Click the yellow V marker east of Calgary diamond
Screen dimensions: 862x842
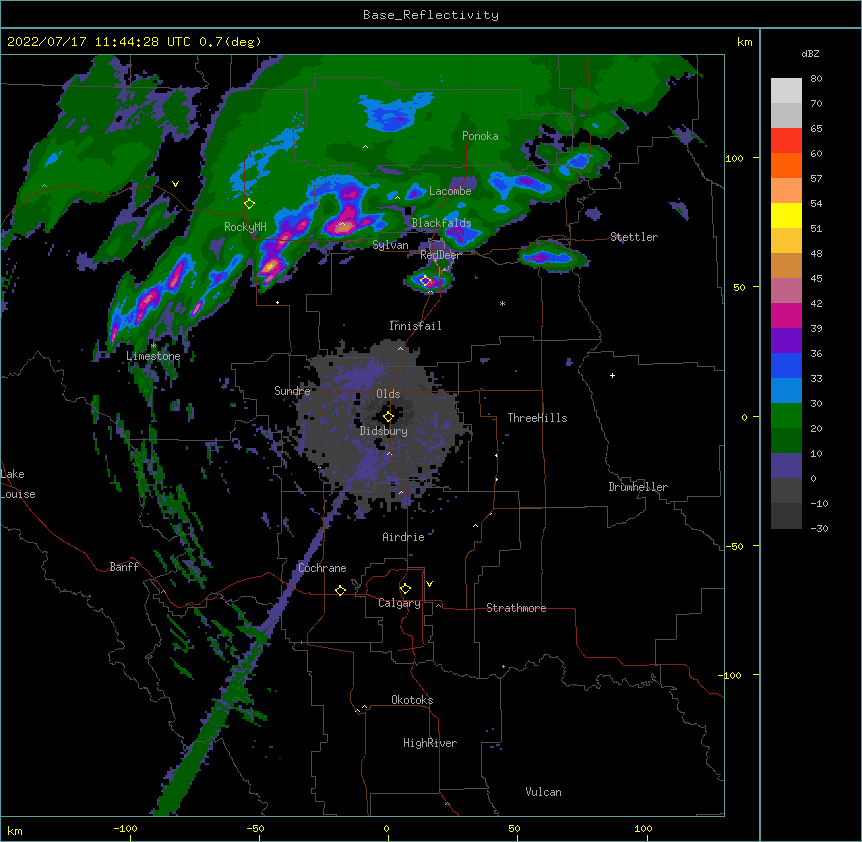point(429,584)
